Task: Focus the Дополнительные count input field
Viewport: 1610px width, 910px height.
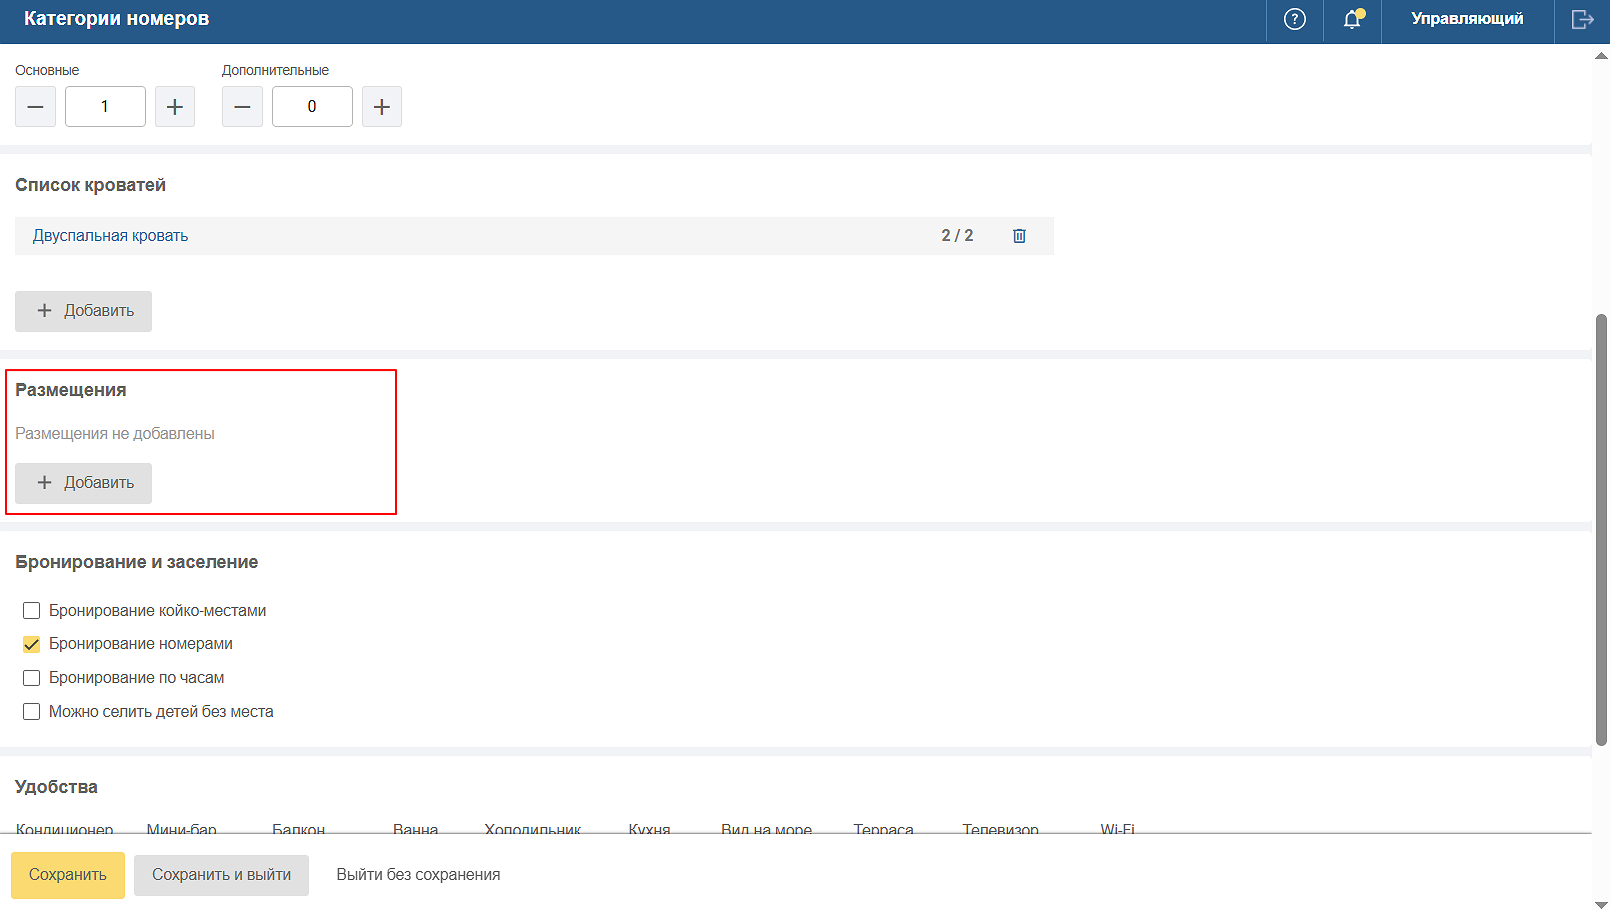Action: (x=312, y=106)
